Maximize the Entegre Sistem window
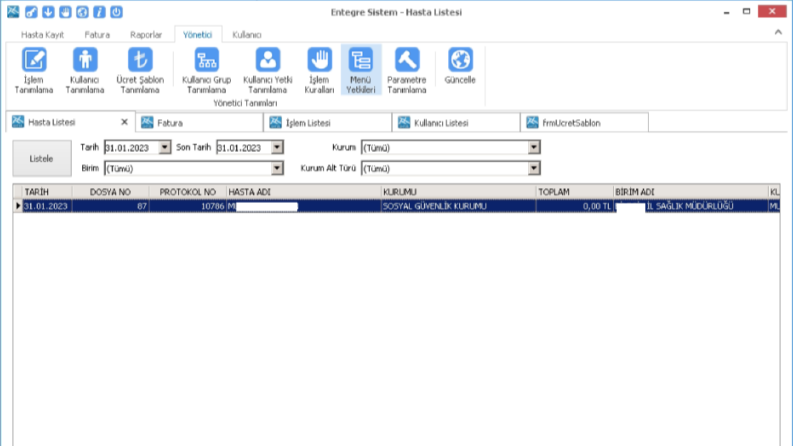Viewport: 793px width, 446px height. click(746, 11)
